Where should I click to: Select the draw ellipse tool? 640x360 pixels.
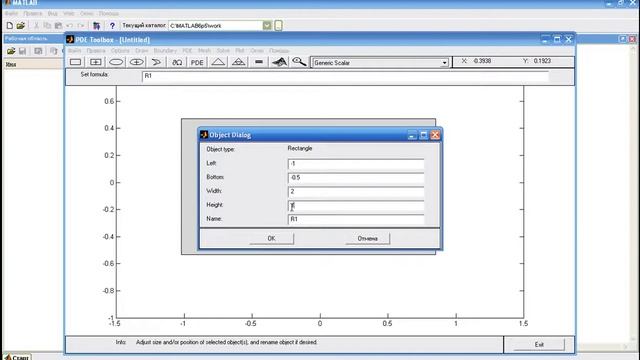(x=116, y=62)
